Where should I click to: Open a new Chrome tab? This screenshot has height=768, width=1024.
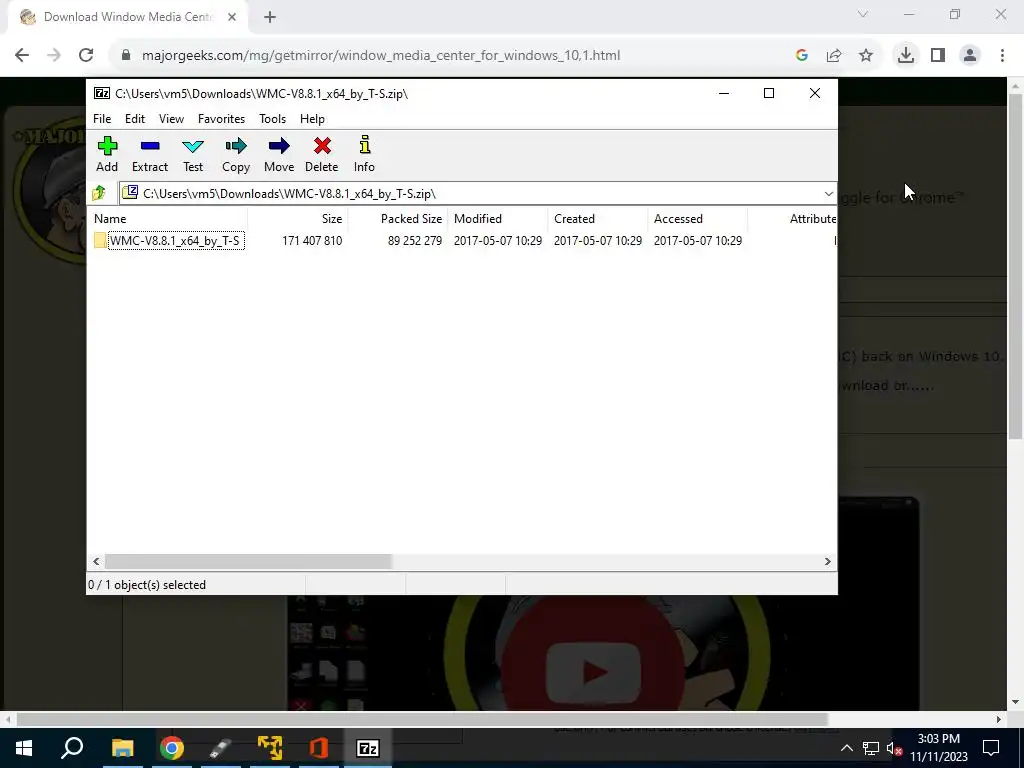click(270, 17)
